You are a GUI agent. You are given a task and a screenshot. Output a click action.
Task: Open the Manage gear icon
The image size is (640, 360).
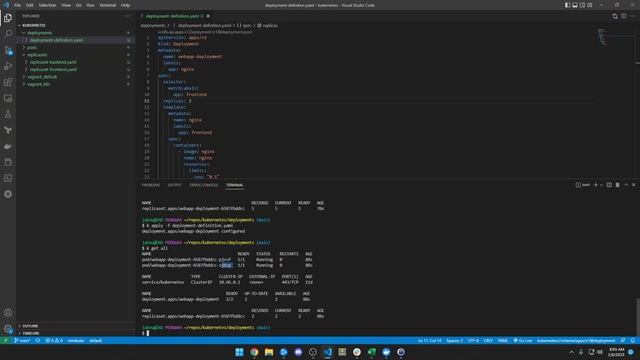click(x=8, y=329)
